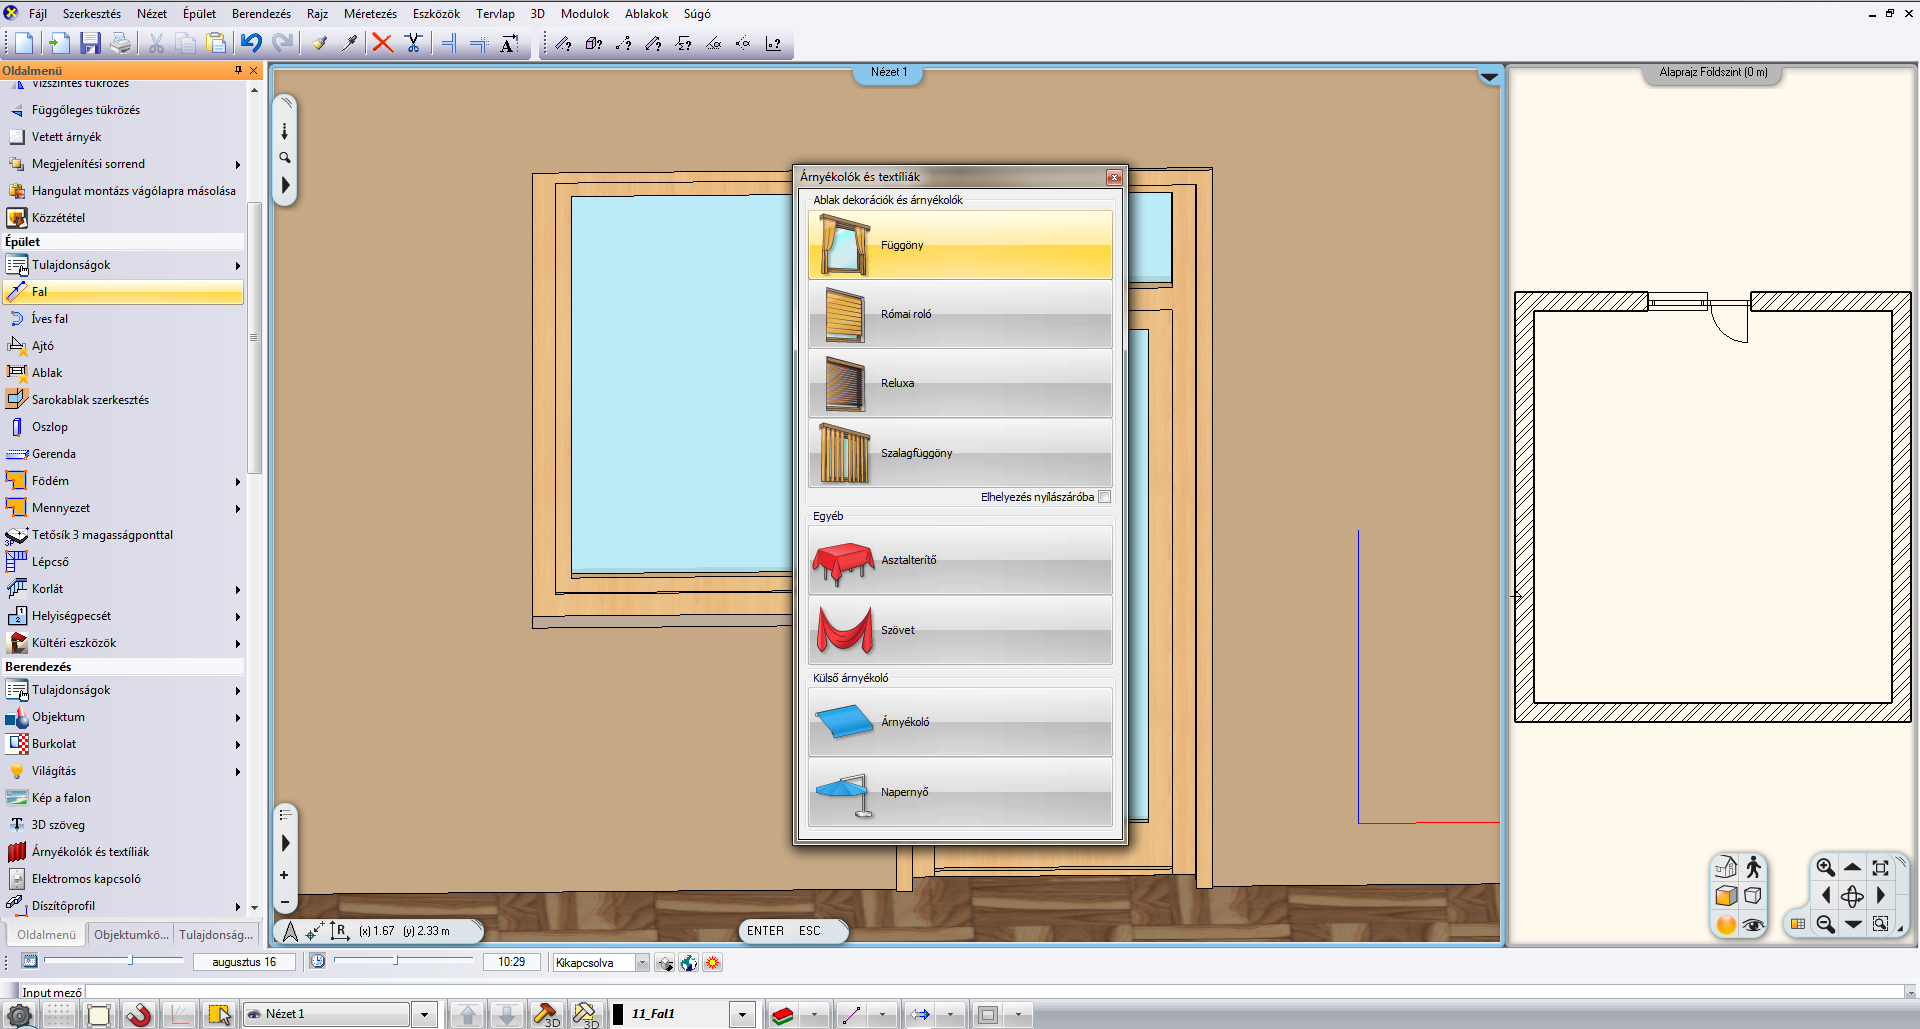The image size is (1920, 1029).
Task: Open the Kikapcsolva dropdown
Action: point(642,963)
